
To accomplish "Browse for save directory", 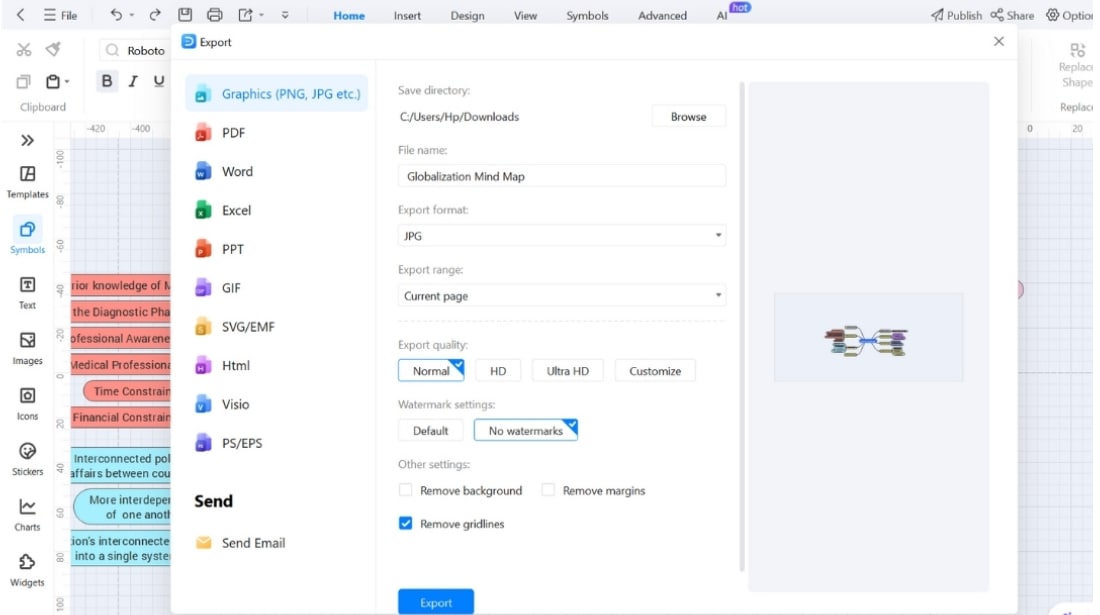I will pos(688,116).
